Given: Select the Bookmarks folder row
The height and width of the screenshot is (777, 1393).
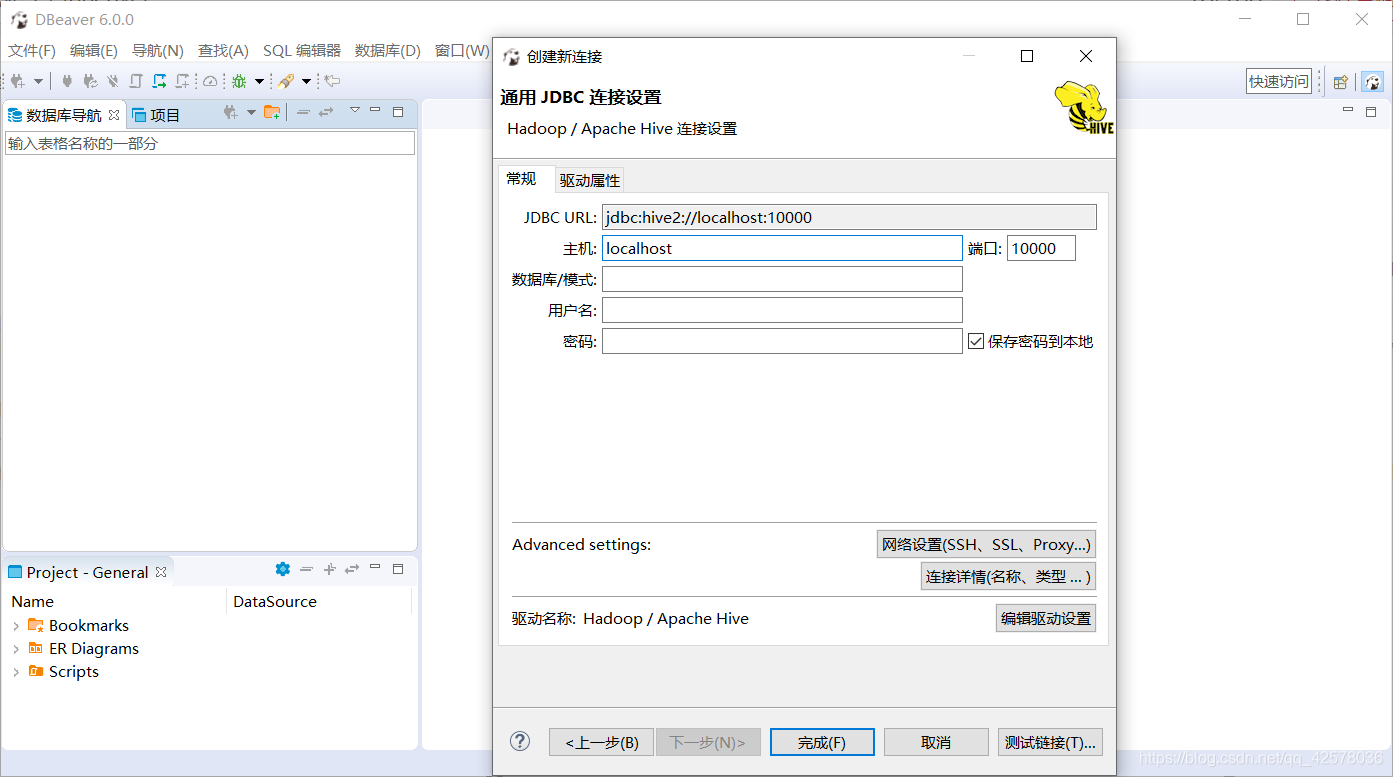Looking at the screenshot, I should tap(78, 625).
